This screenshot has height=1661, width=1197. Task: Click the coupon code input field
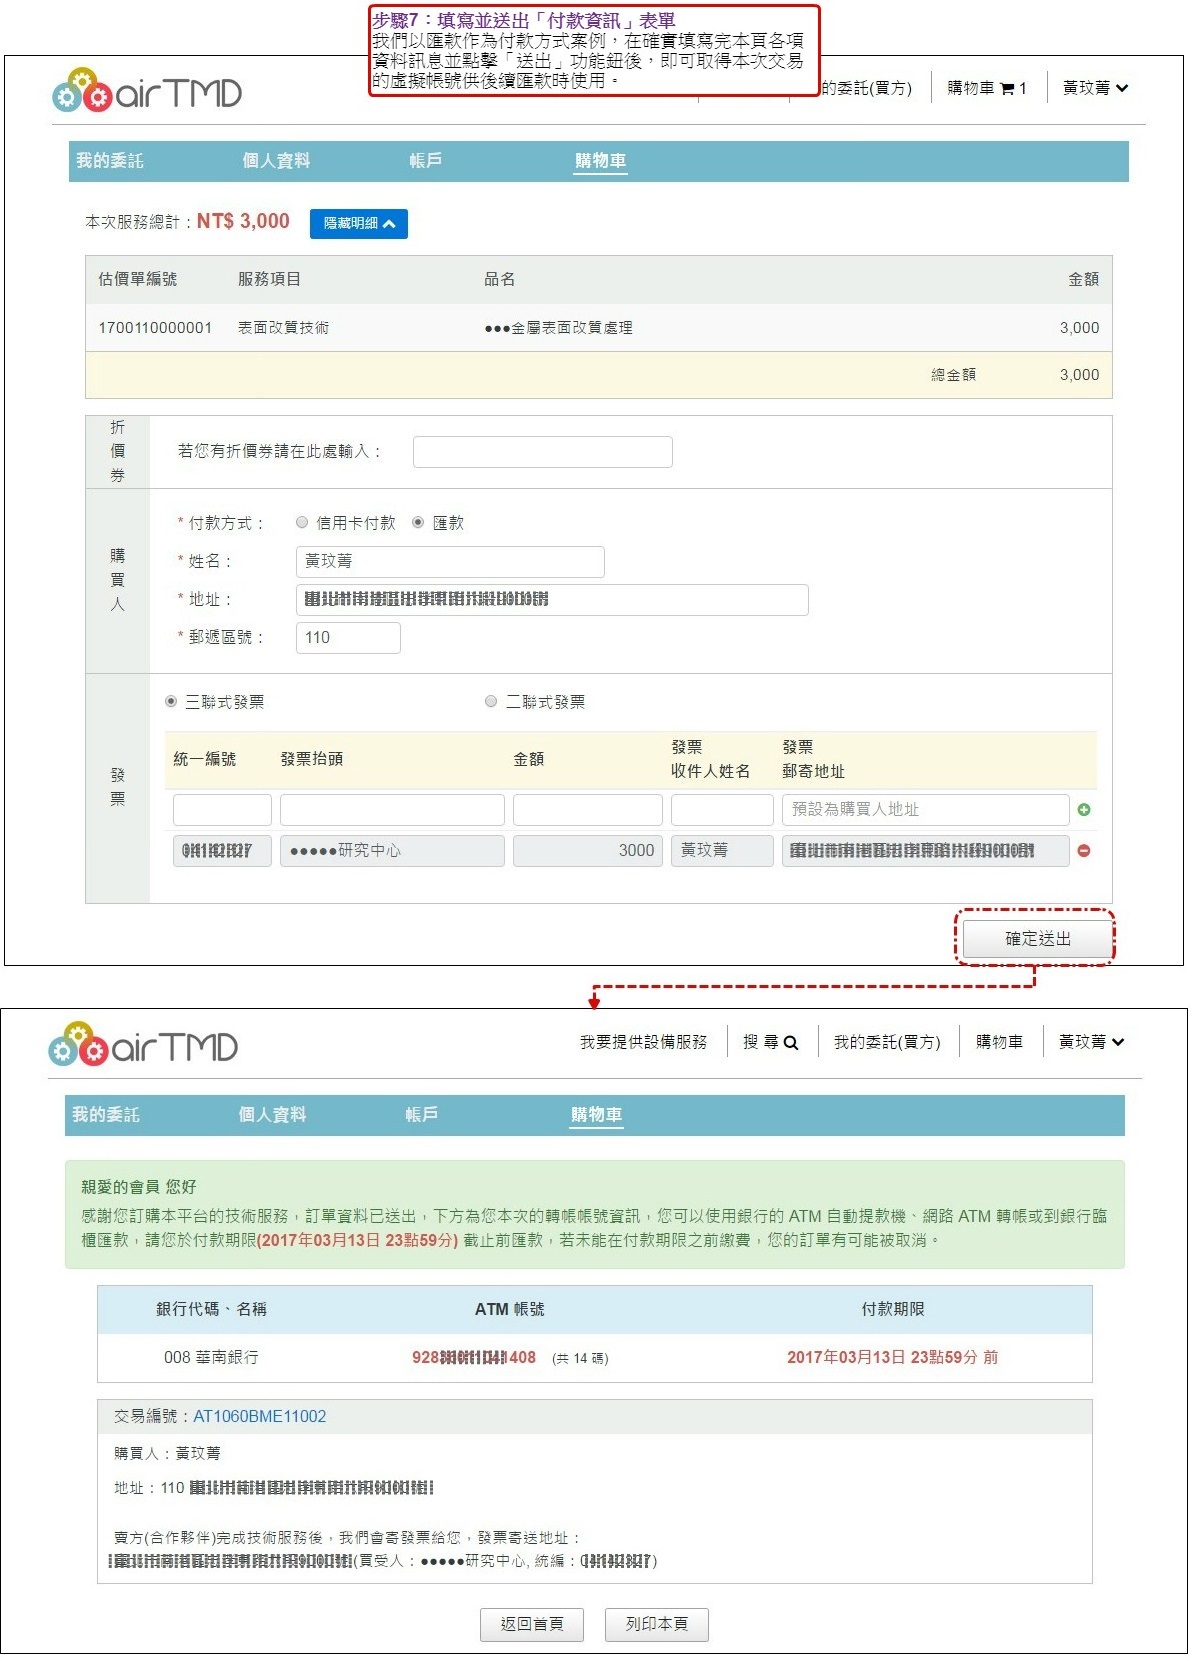click(x=542, y=452)
